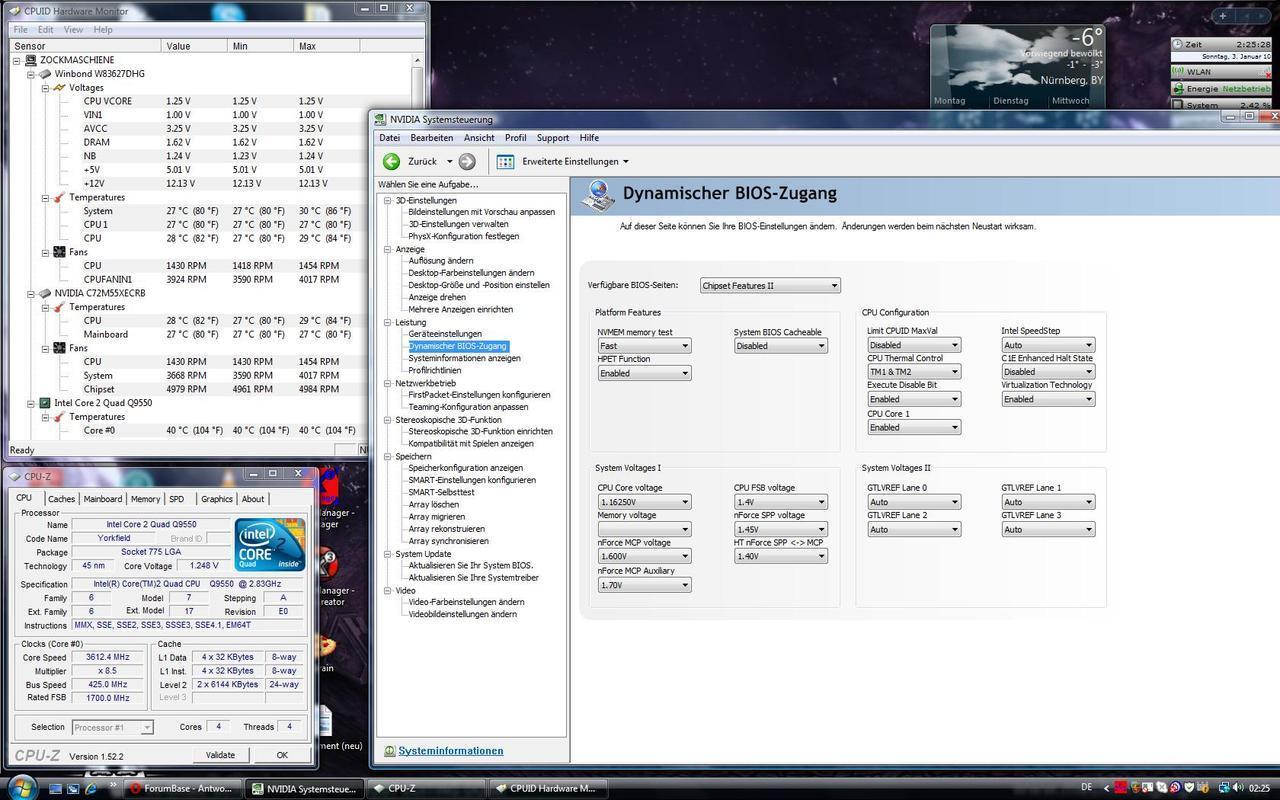Click the Validate button in CPU-Z
The height and width of the screenshot is (800, 1280).
coord(220,755)
